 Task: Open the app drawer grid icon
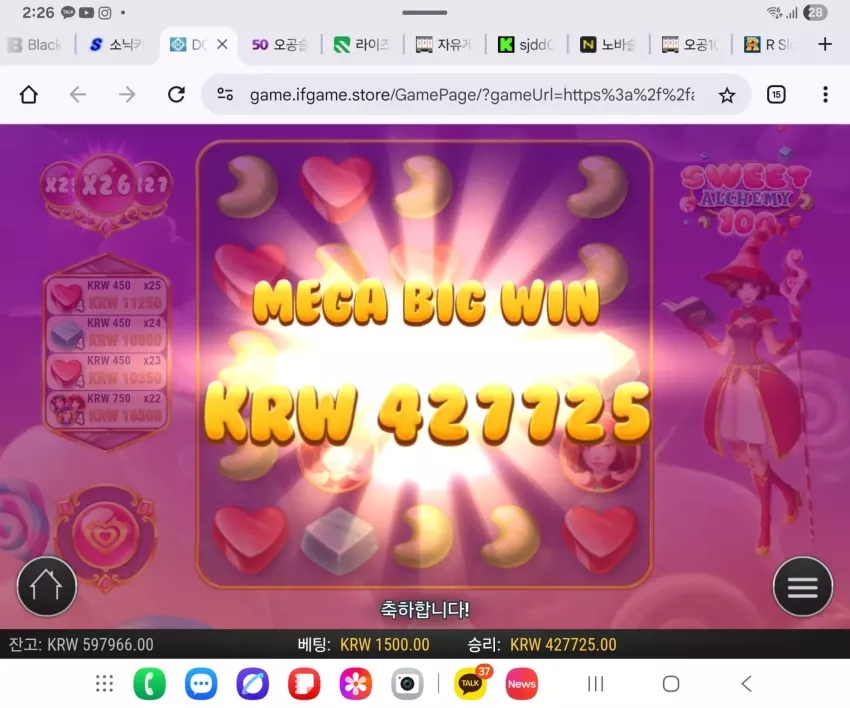tap(104, 684)
